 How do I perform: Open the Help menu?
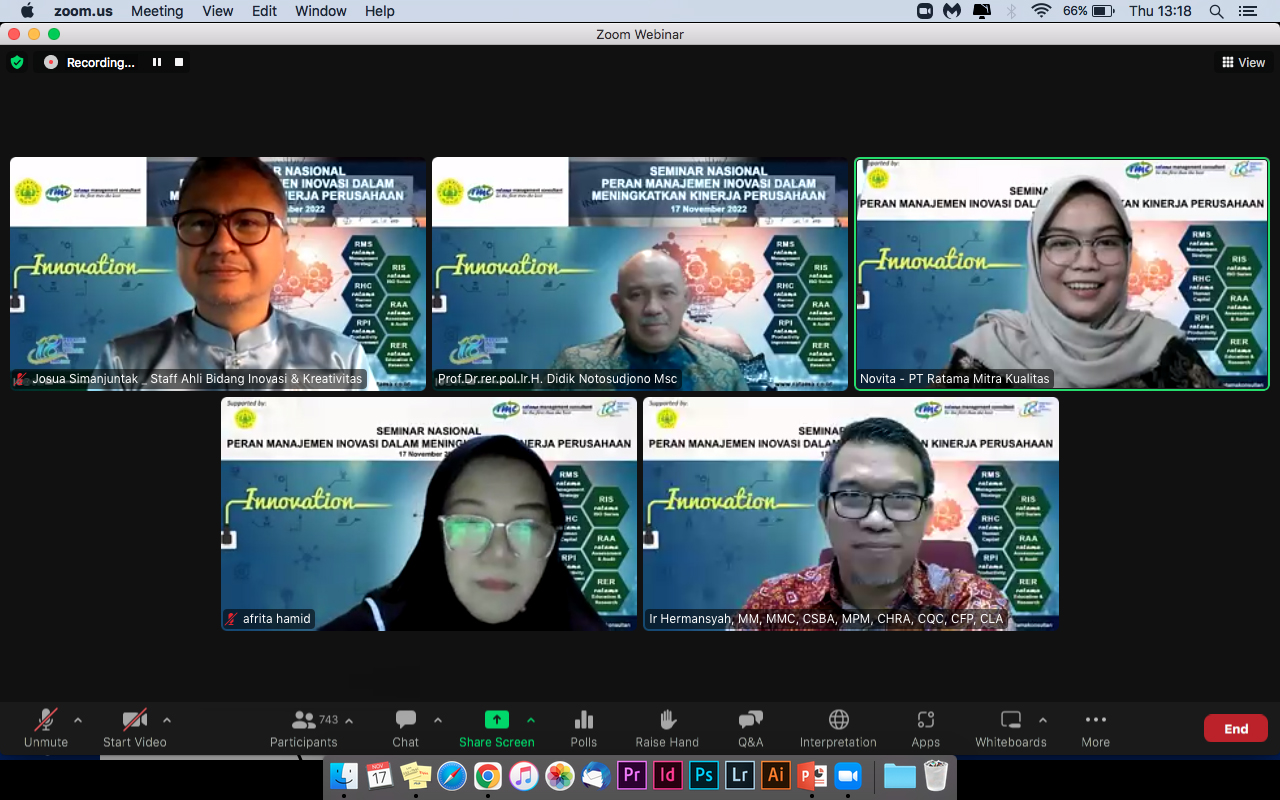click(x=380, y=11)
